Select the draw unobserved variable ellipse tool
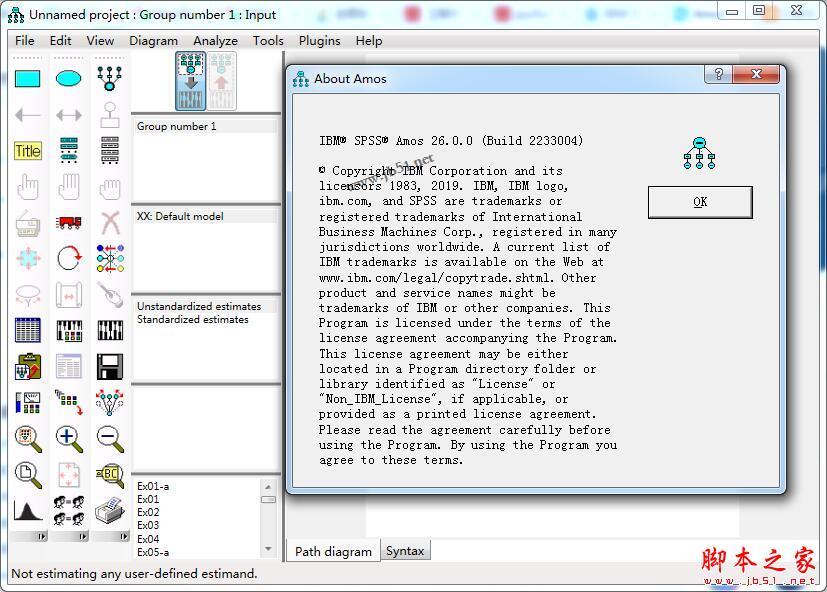The height and width of the screenshot is (592, 827). 69,79
